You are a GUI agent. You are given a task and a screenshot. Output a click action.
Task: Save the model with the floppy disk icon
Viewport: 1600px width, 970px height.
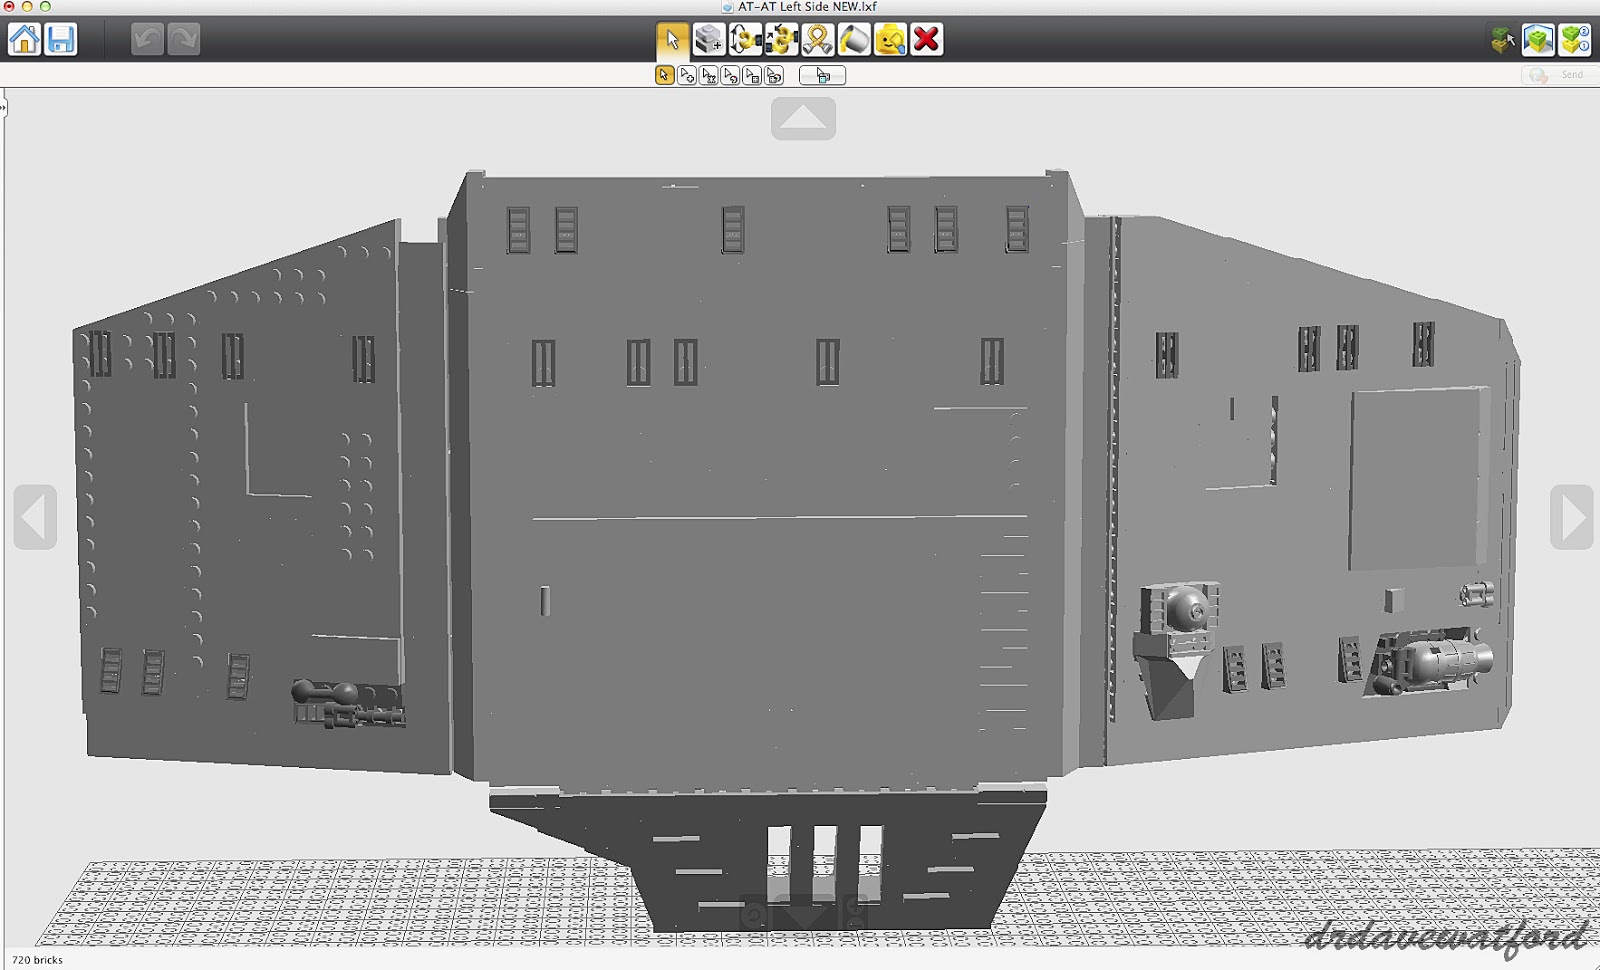point(61,39)
